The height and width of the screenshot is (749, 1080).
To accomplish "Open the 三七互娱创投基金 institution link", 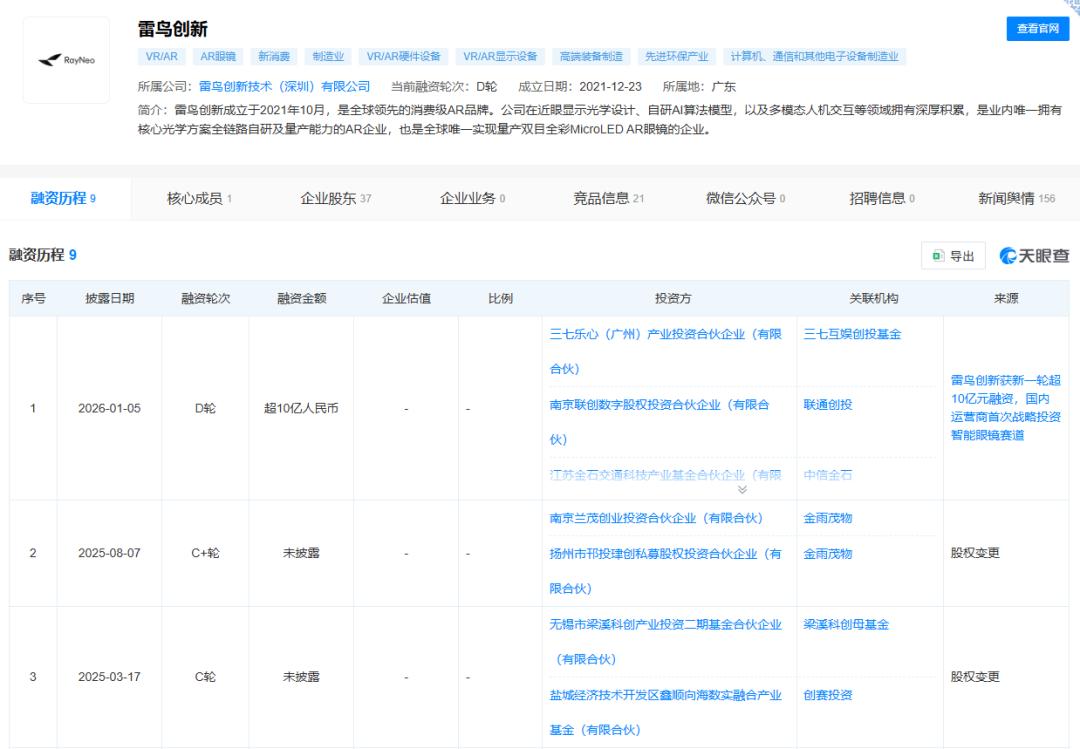I will (x=845, y=334).
